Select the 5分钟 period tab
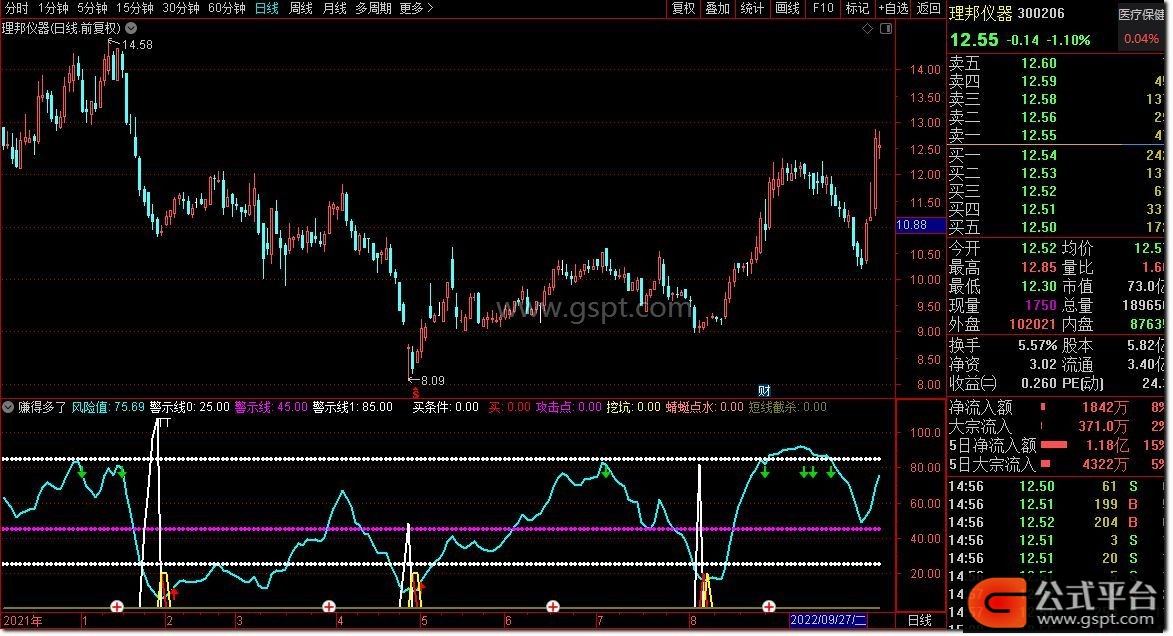The height and width of the screenshot is (636, 1173). pos(92,8)
